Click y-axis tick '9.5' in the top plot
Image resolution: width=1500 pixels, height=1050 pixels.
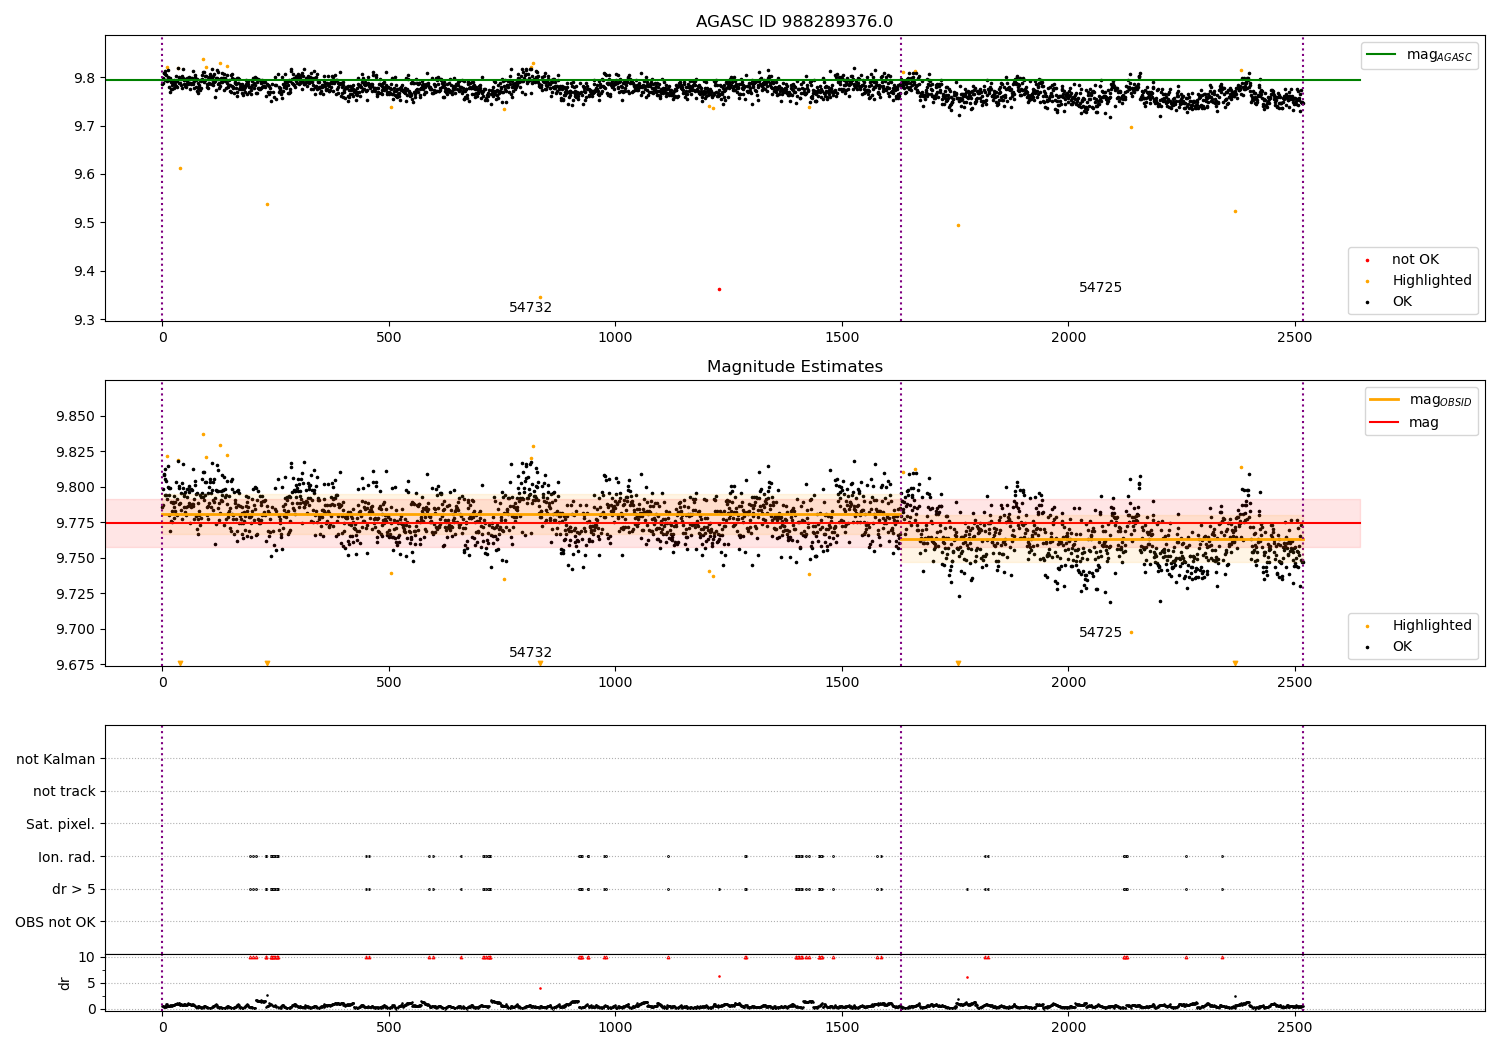pos(85,223)
